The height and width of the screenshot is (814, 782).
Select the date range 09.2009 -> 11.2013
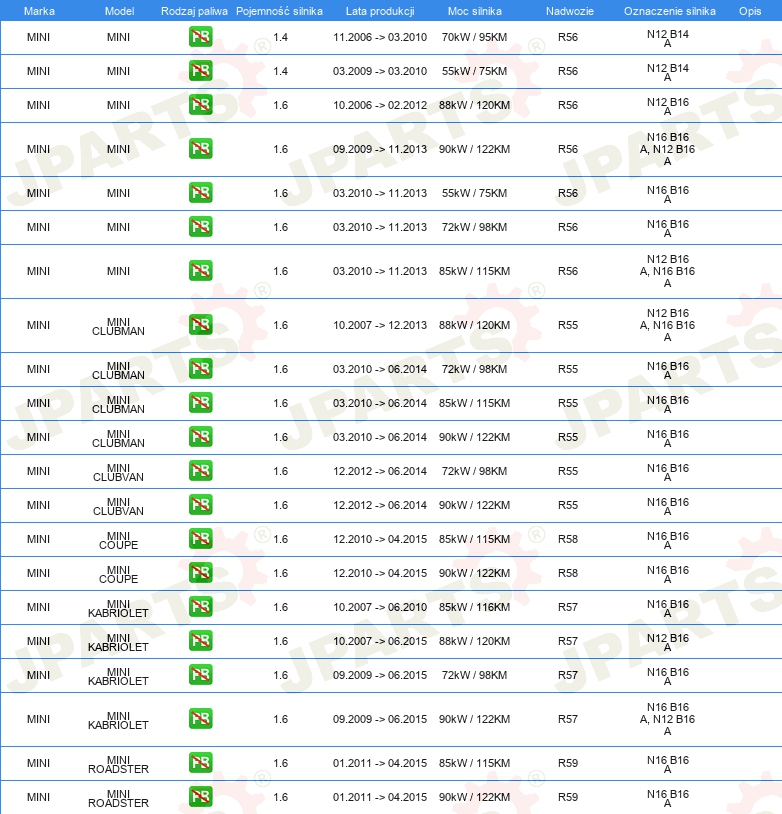[x=380, y=150]
